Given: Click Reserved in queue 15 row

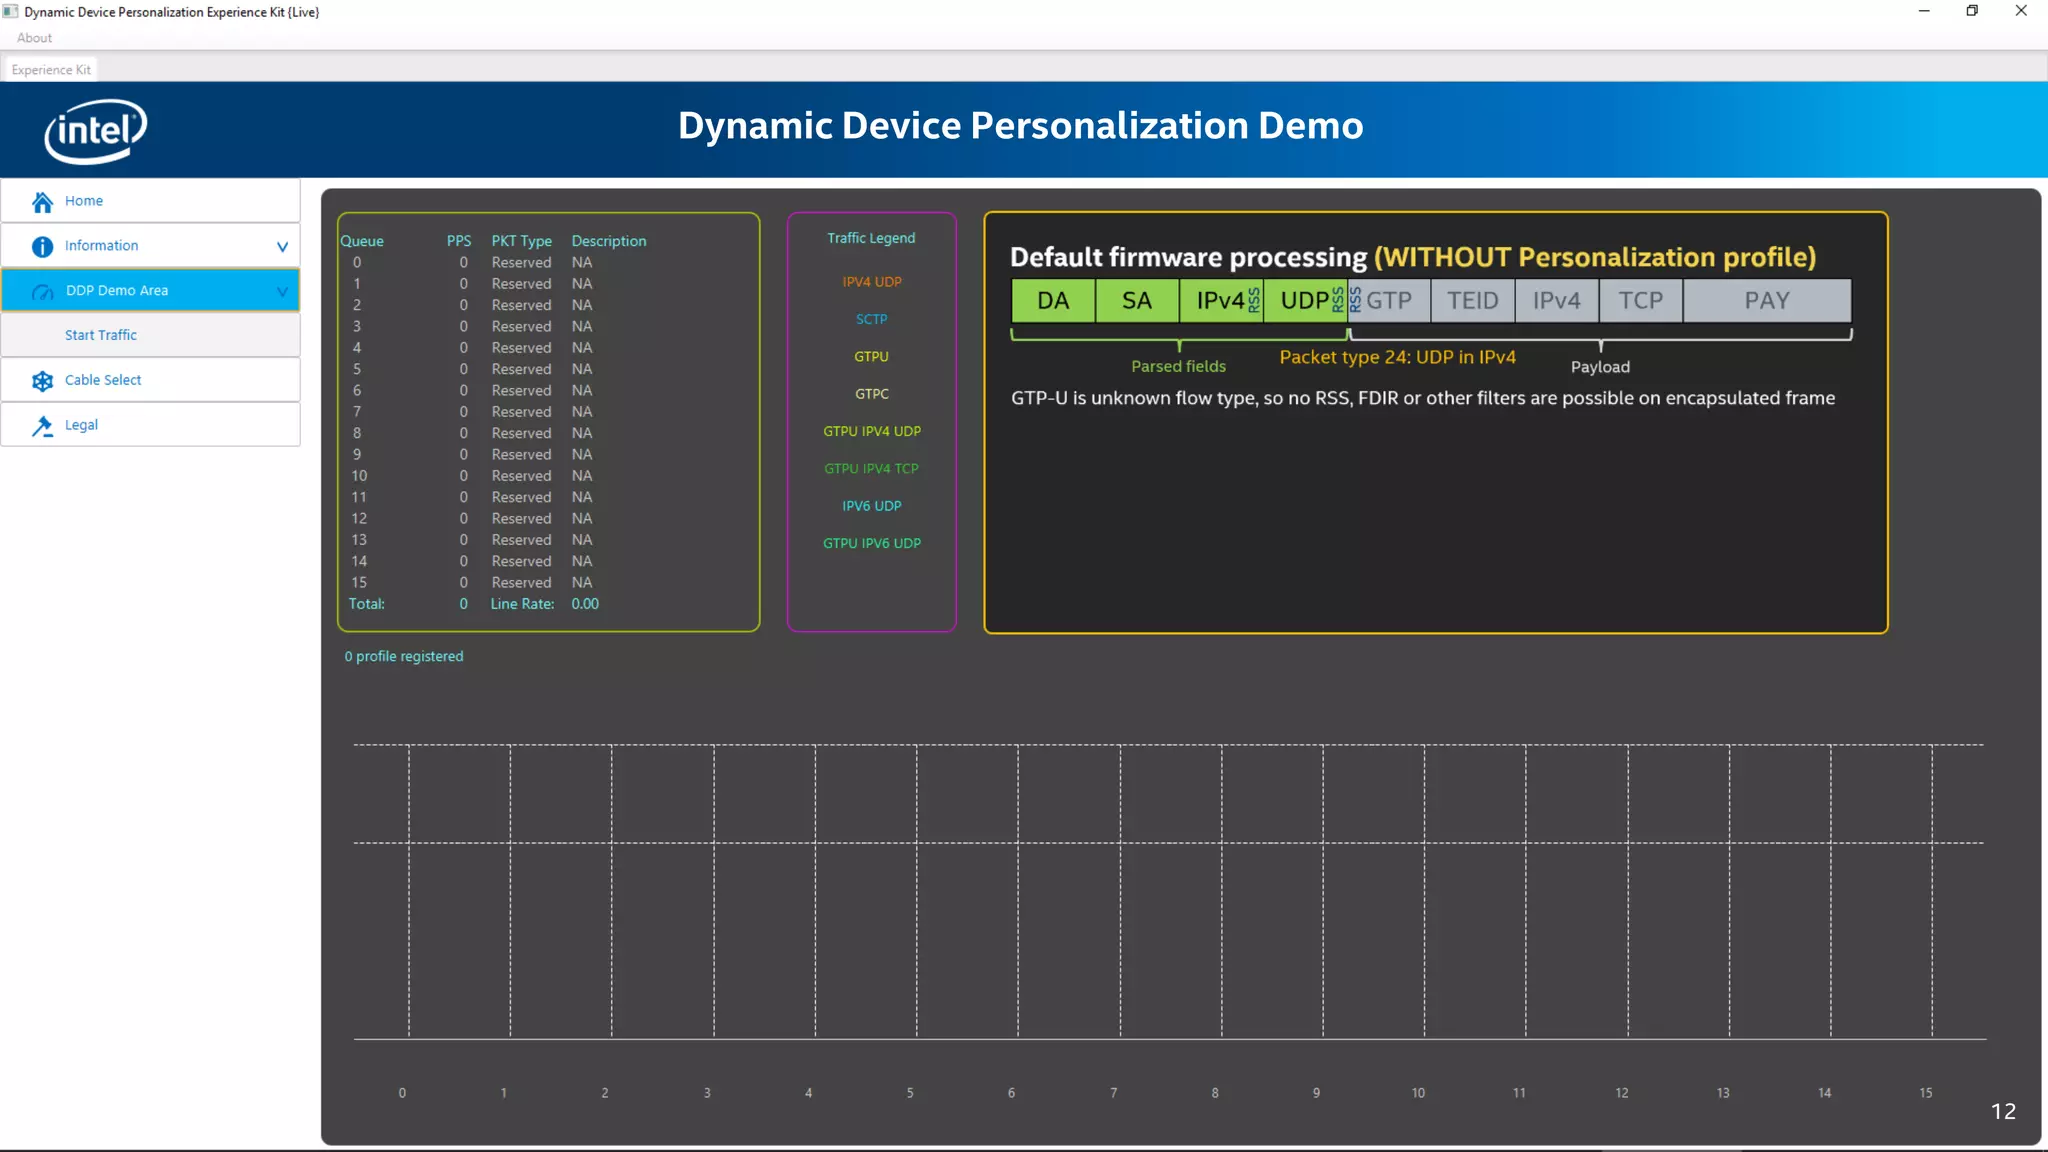Looking at the screenshot, I should pos(521,582).
